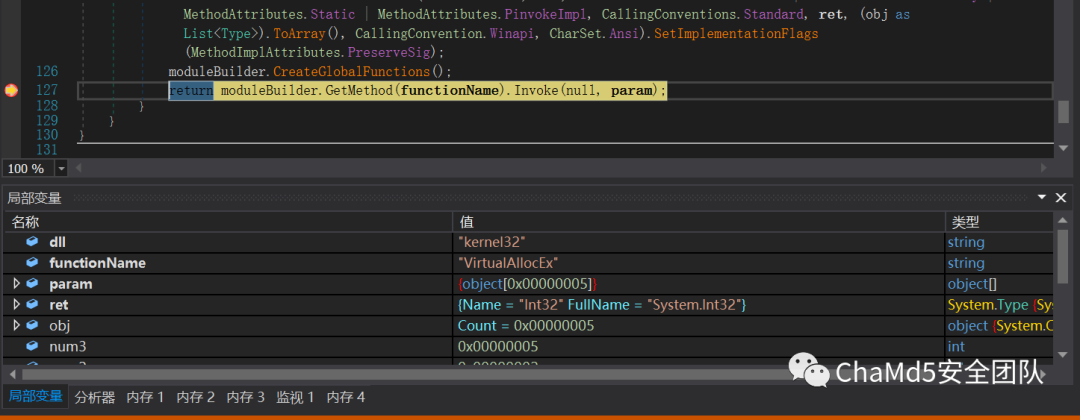Viewport: 1080px width, 420px height.
Task: Expand the obj variable row
Action: point(17,325)
